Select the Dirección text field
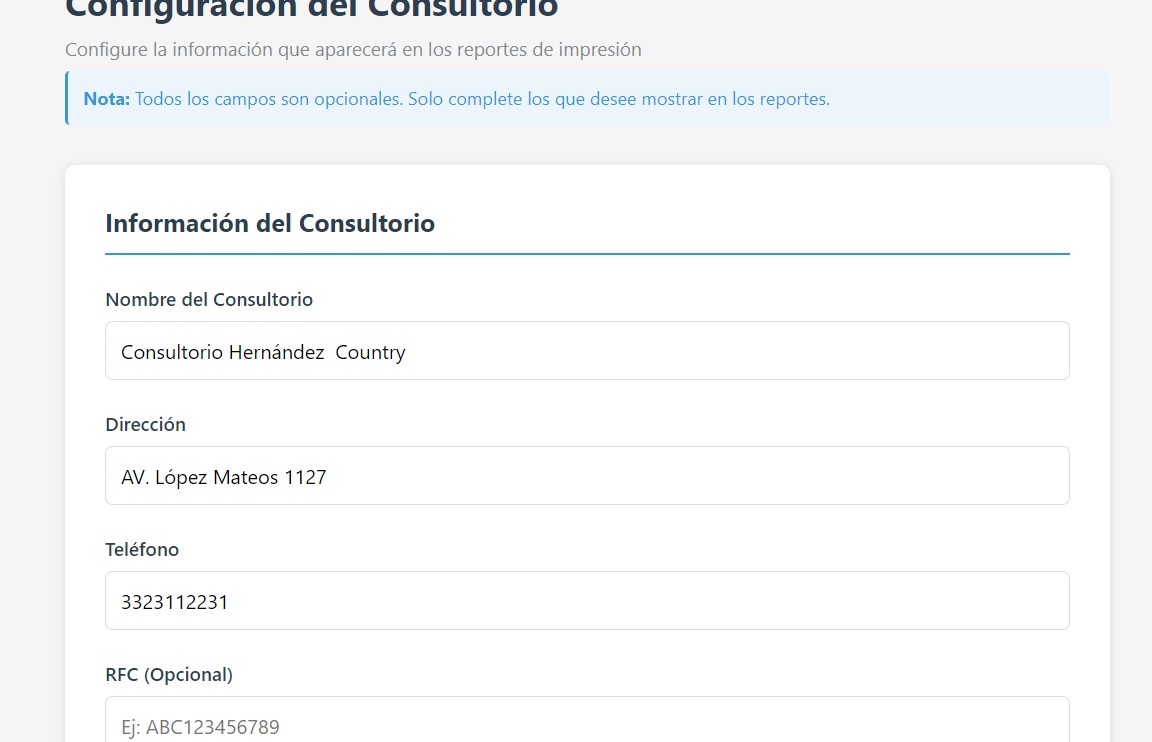The height and width of the screenshot is (742, 1152). pos(587,475)
